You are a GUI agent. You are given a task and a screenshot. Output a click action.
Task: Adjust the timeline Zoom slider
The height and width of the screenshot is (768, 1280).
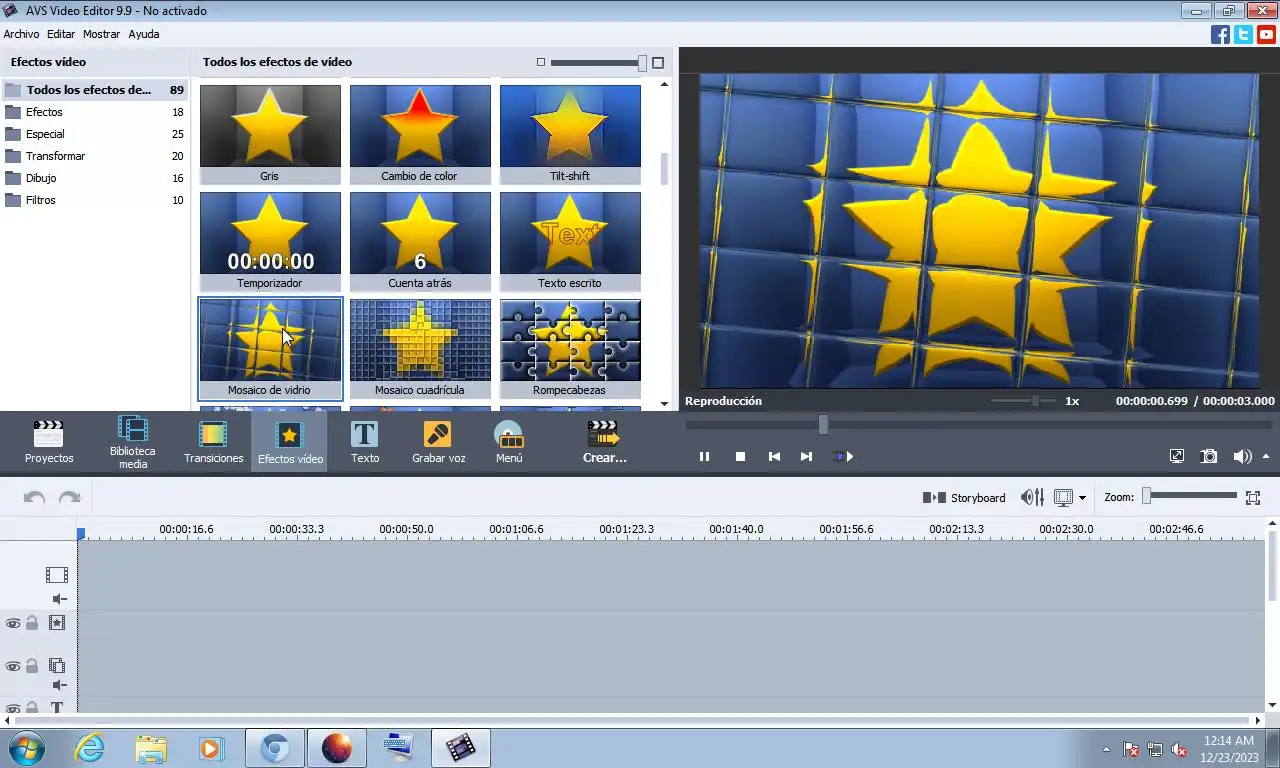pyautogui.click(x=1190, y=495)
